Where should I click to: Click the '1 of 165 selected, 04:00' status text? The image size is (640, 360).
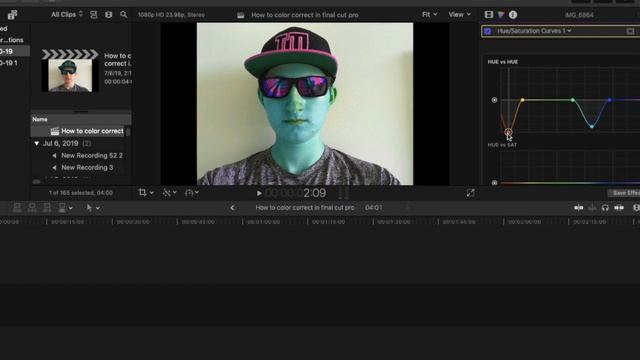(81, 193)
